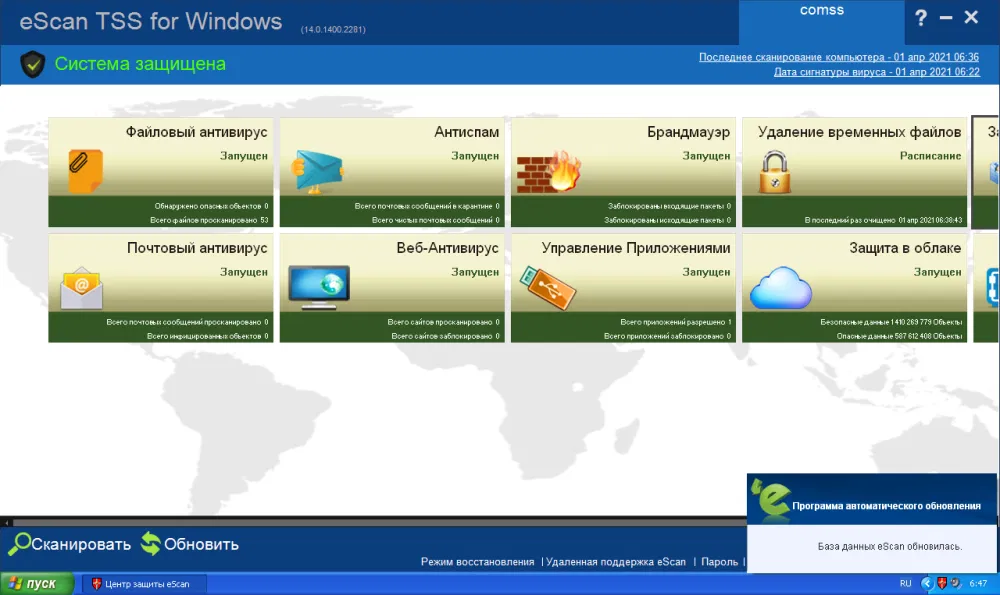1000x595 pixels.
Task: Click the green shield status icon
Action: [x=33, y=64]
